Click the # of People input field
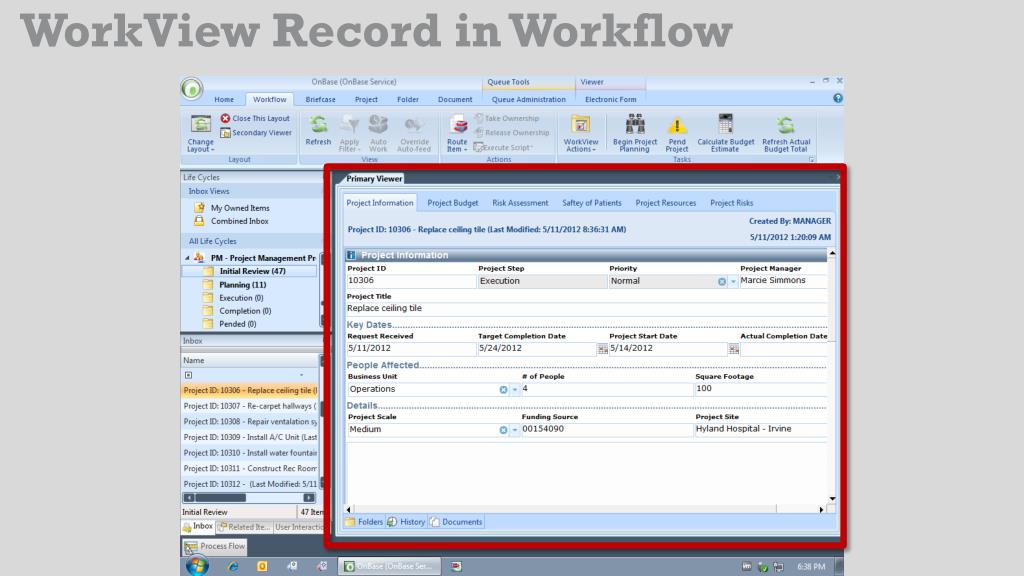 click(607, 389)
